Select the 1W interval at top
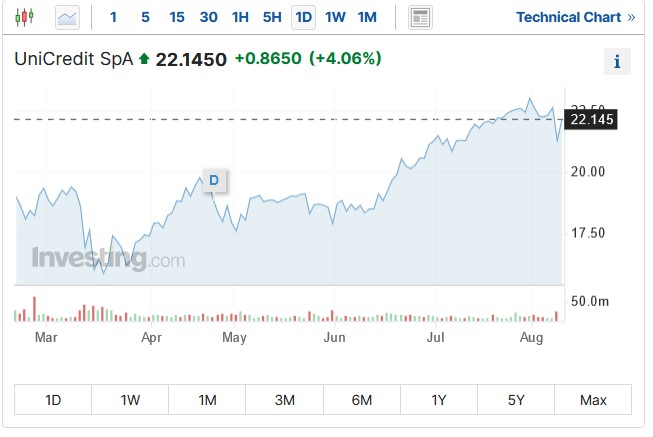 click(335, 17)
